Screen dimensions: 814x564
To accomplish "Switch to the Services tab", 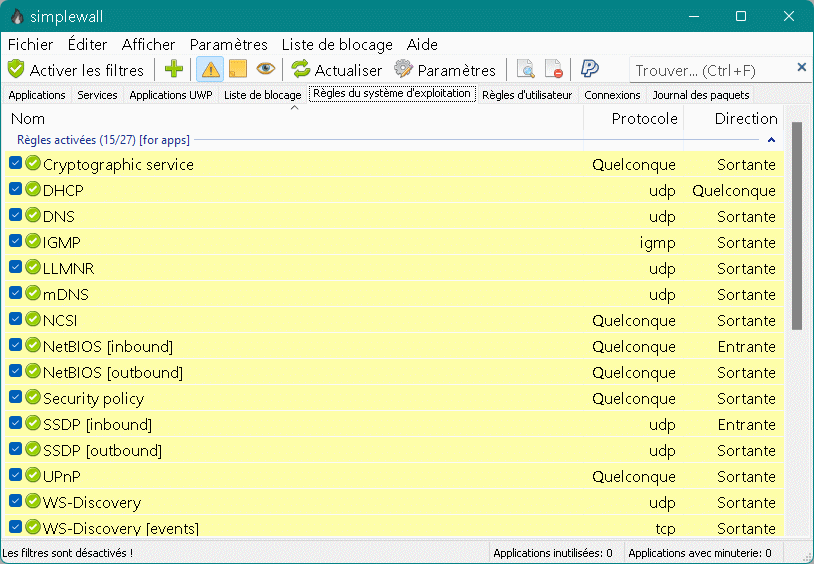I will pos(97,95).
